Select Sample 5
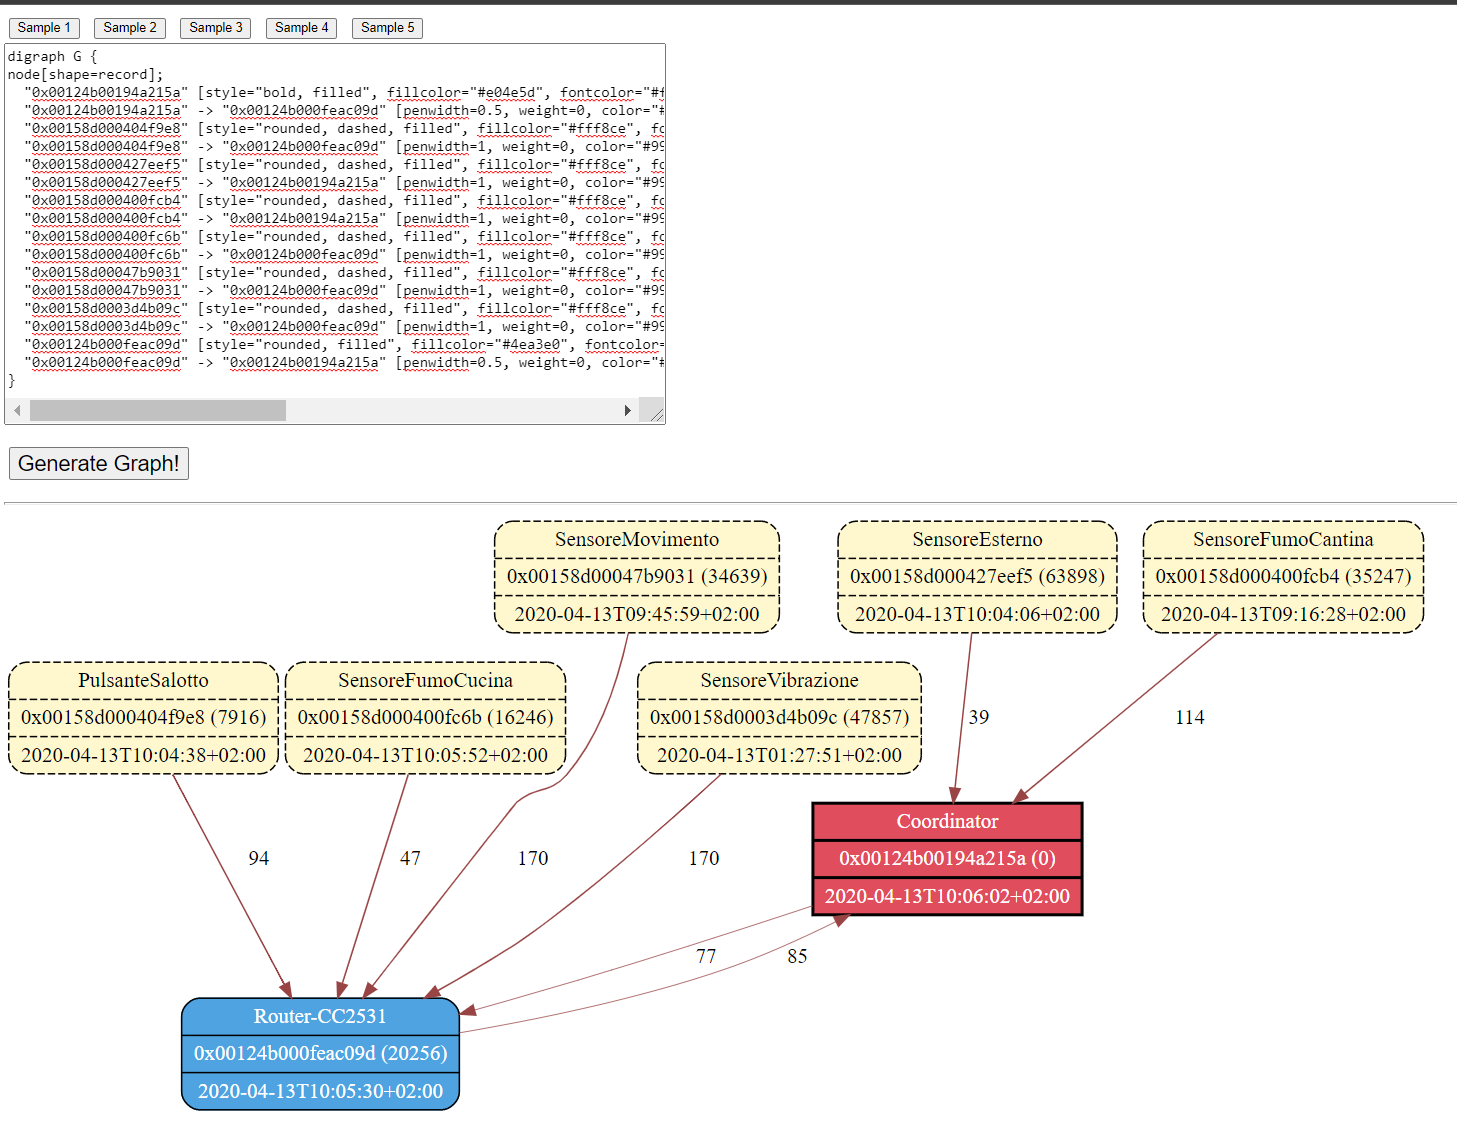This screenshot has height=1125, width=1457. pos(387,27)
